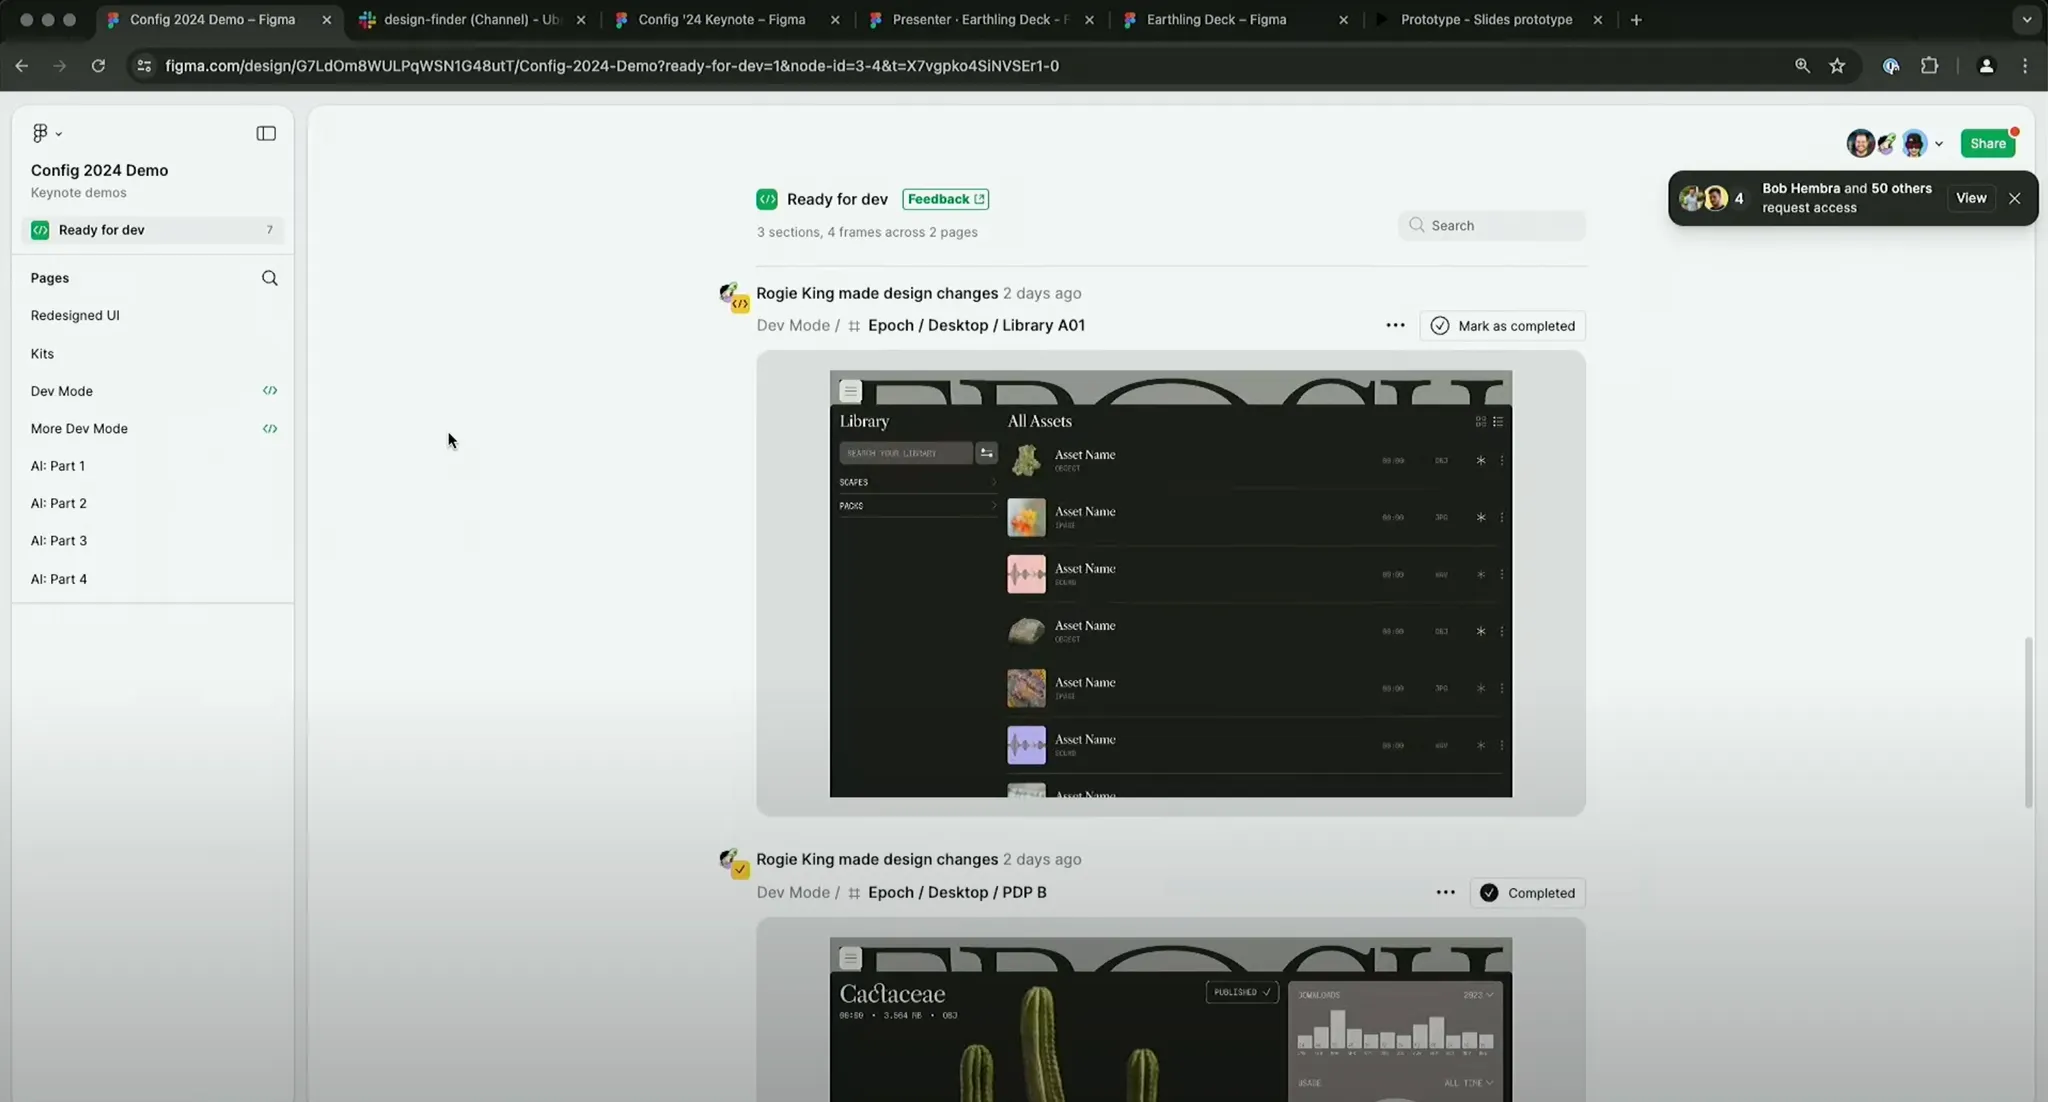Toggle the Completed status on PDP B

point(1527,893)
